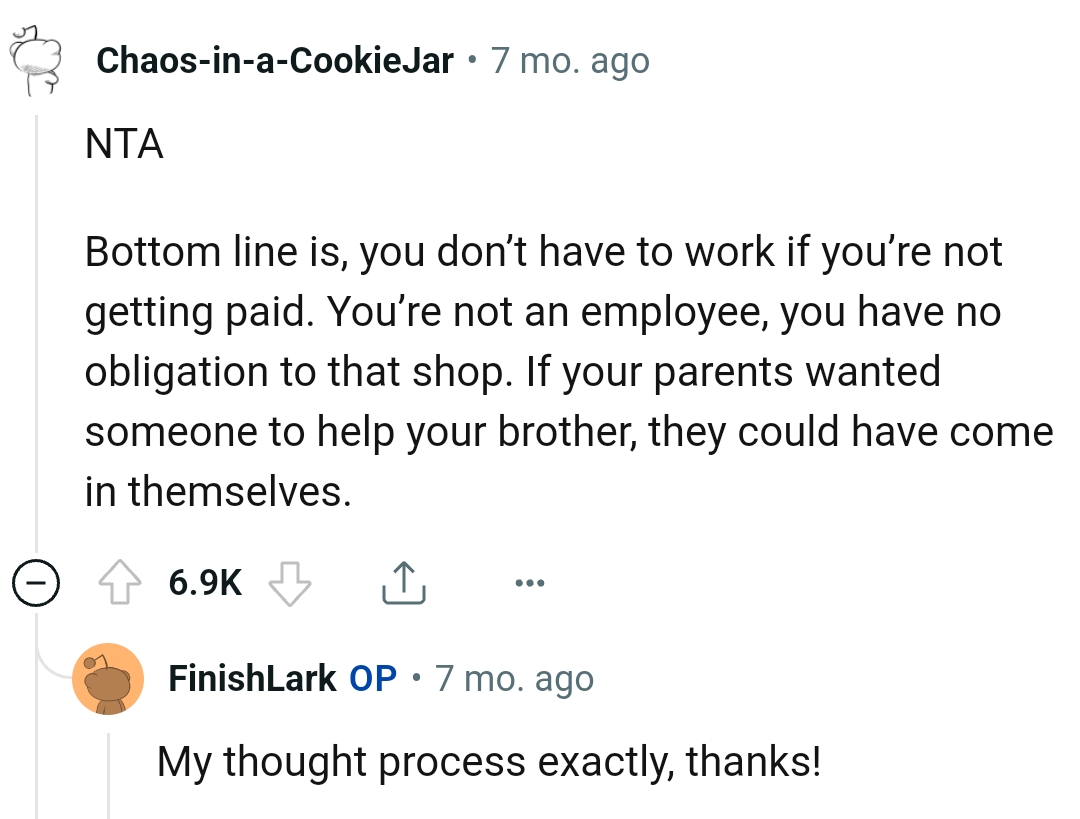Viewport: 1080px width, 819px height.
Task: Click the blue OP badge
Action: [373, 679]
